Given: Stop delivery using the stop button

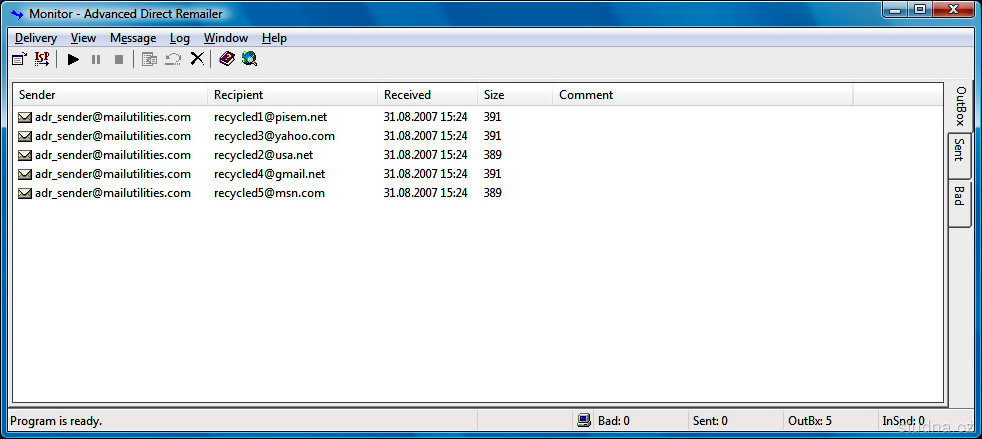Looking at the screenshot, I should pyautogui.click(x=119, y=59).
